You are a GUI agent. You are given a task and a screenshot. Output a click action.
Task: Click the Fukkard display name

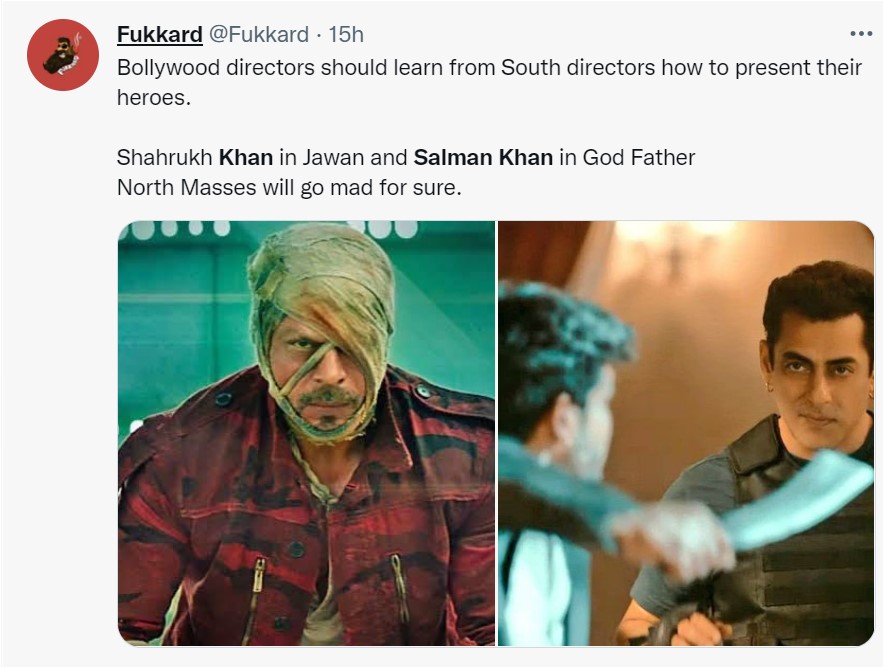(159, 35)
